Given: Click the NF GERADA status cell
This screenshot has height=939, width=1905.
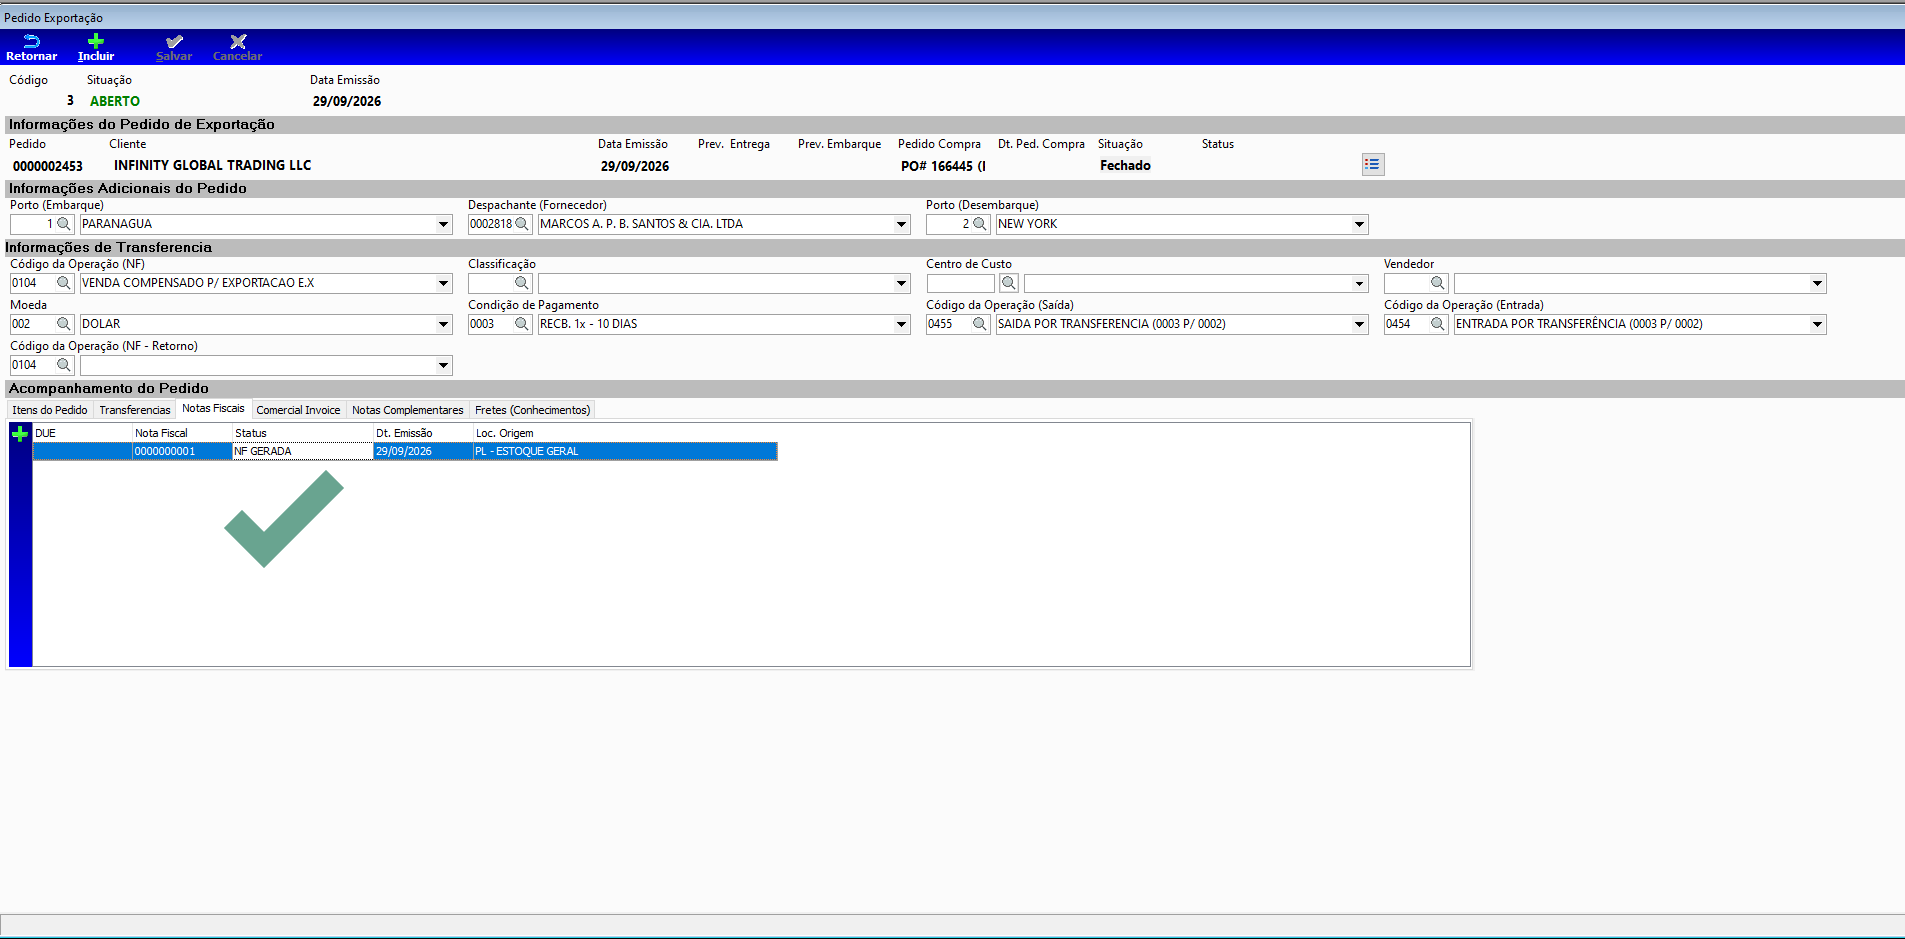Looking at the screenshot, I should tap(303, 451).
